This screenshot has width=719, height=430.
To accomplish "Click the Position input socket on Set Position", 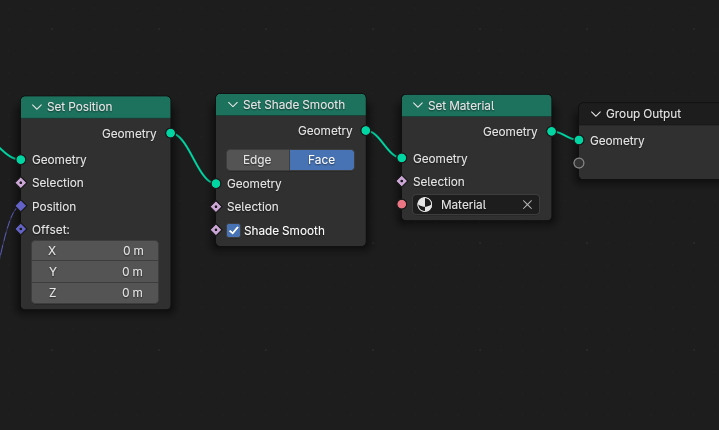I will click(x=21, y=206).
